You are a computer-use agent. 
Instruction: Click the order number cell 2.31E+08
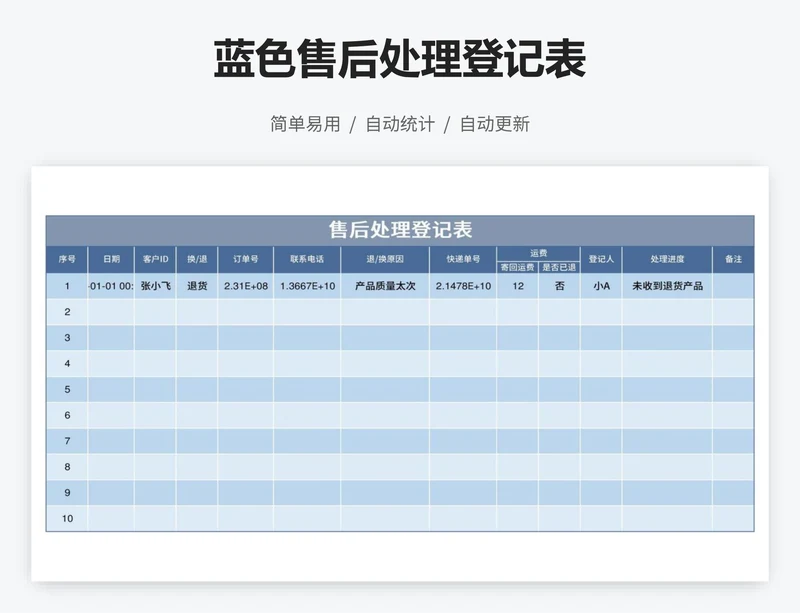(246, 286)
